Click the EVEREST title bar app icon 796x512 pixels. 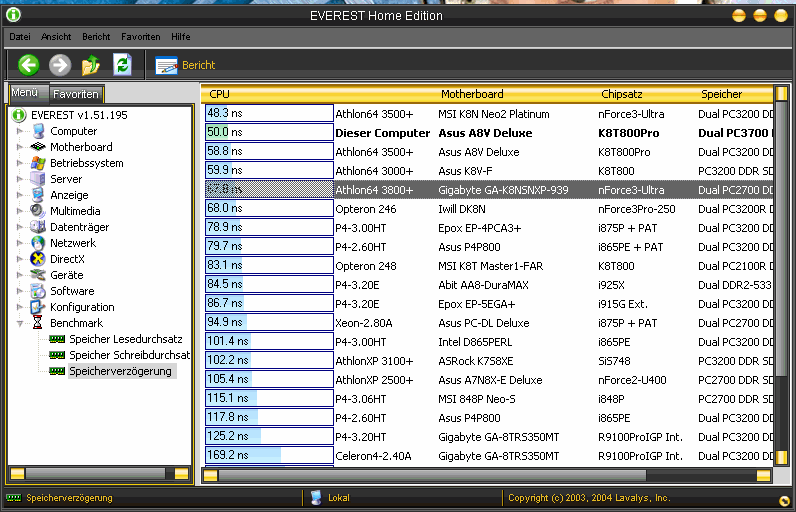point(13,15)
